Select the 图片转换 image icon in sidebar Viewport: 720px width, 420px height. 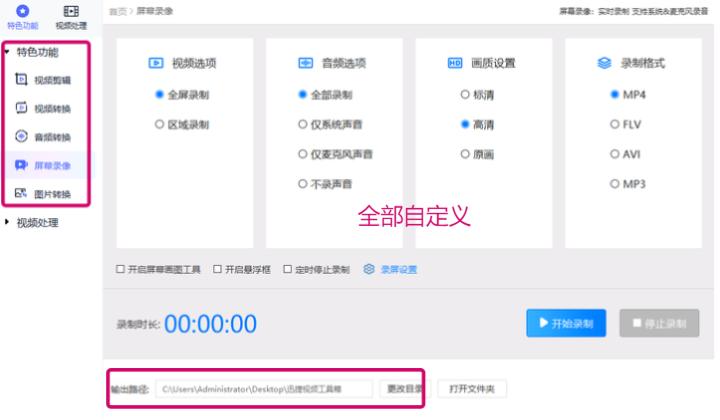[21, 193]
